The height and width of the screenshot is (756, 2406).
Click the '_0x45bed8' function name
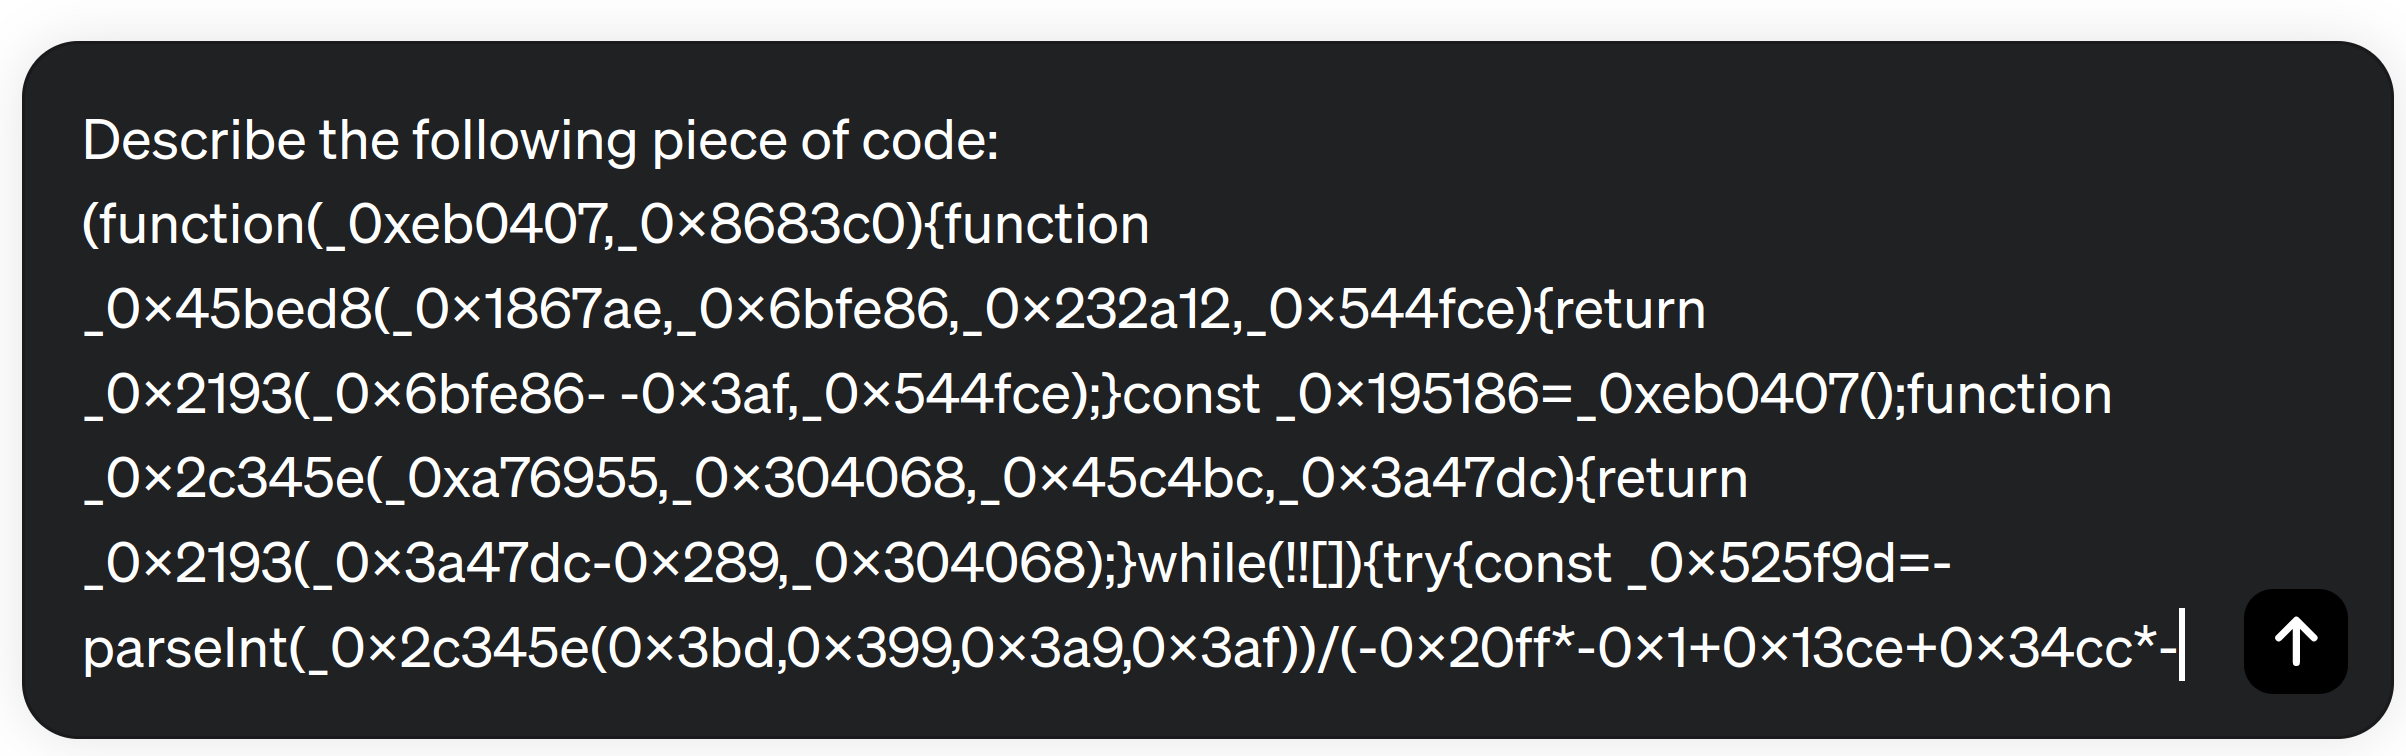click(x=228, y=310)
